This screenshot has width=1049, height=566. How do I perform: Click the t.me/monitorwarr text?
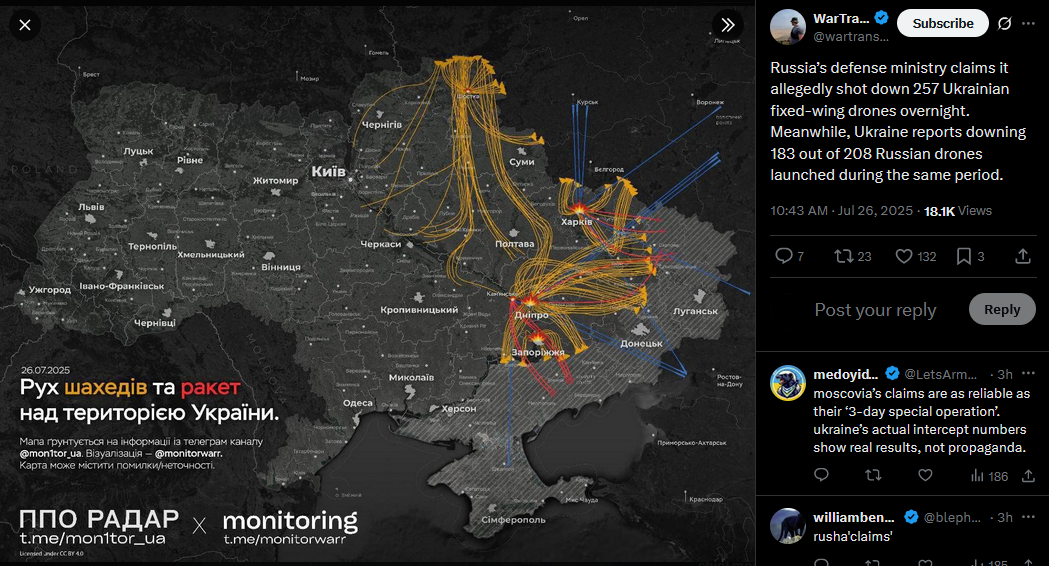coord(285,539)
